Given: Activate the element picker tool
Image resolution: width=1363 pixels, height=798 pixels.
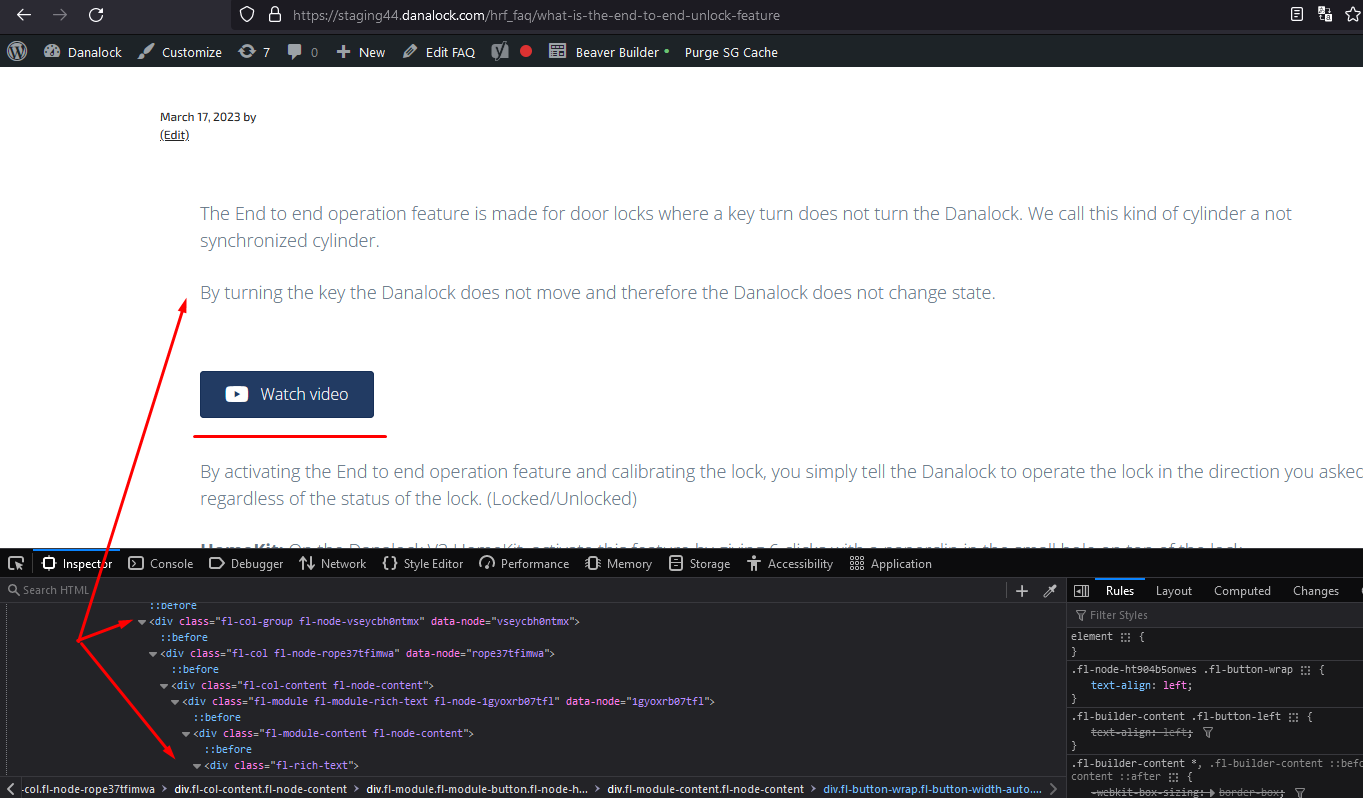Looking at the screenshot, I should tap(16, 563).
